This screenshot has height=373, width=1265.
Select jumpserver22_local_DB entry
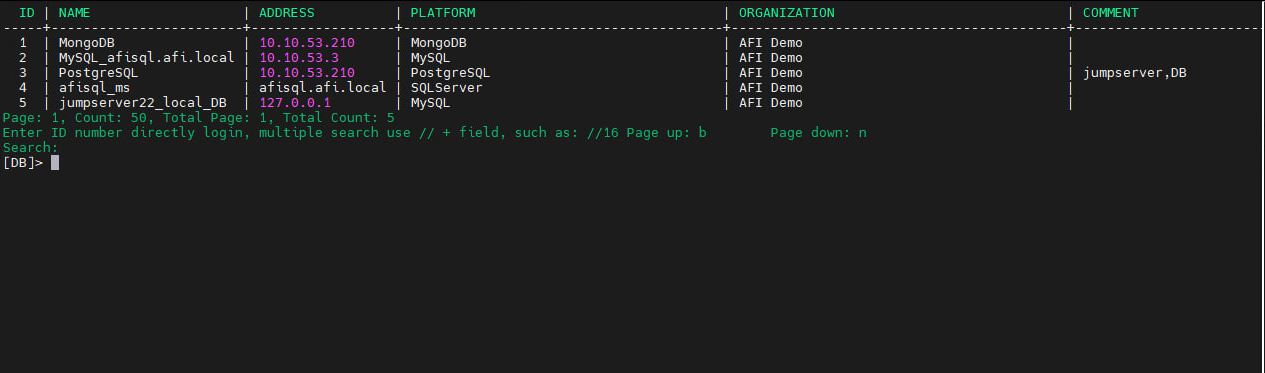[x=143, y=103]
